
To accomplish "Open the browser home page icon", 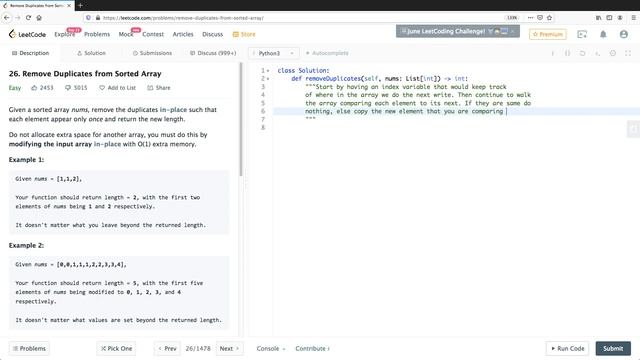I will 39,18.
